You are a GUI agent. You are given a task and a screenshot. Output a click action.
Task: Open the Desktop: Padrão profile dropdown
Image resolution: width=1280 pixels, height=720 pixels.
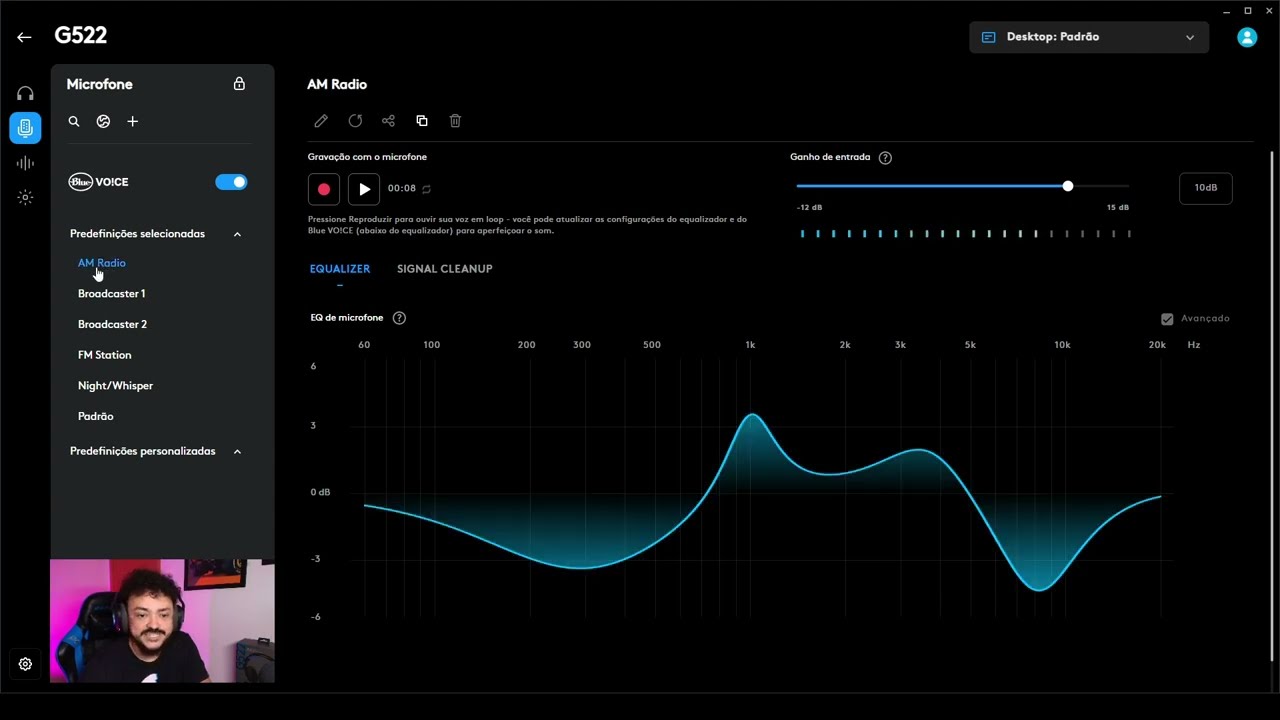pos(1089,37)
